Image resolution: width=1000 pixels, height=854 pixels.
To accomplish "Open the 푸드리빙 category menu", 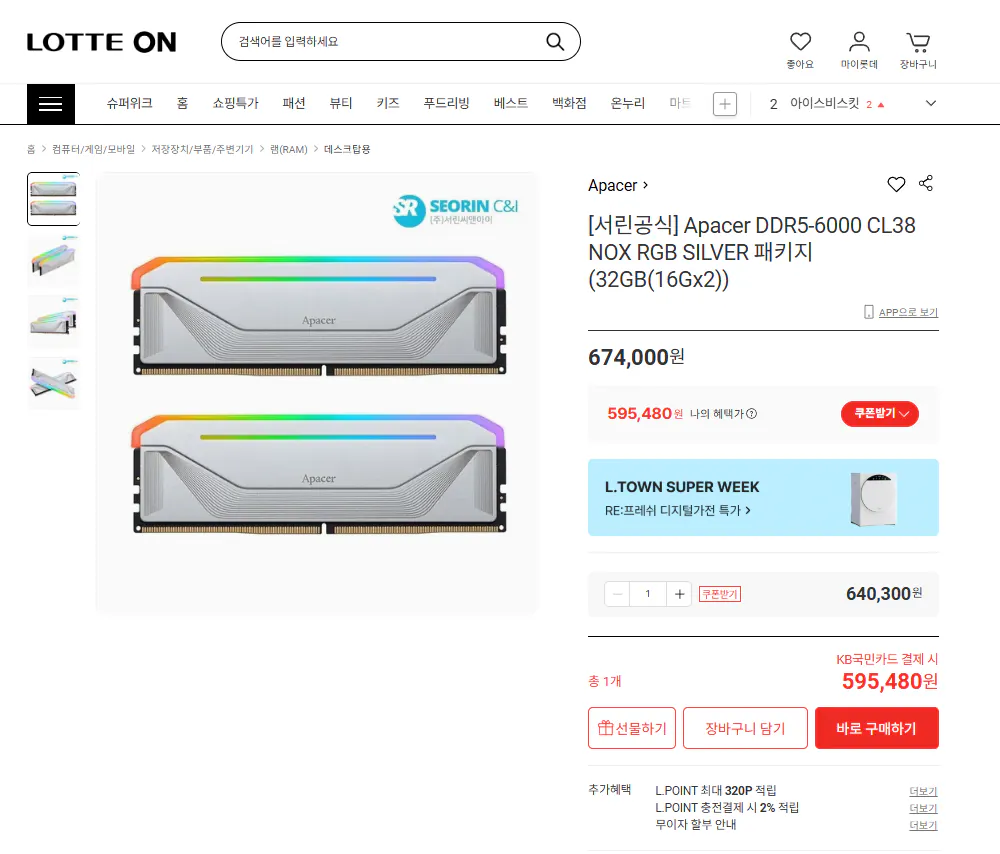I will (x=446, y=103).
